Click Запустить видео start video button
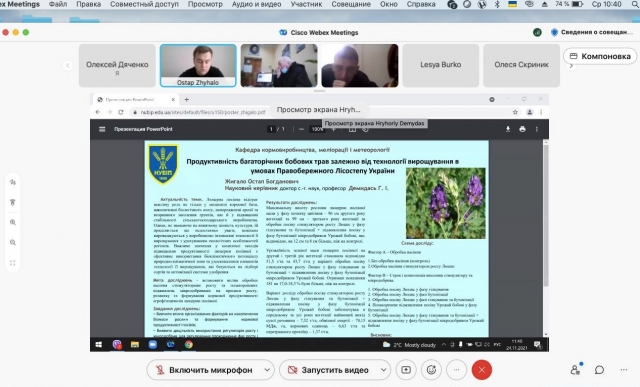The image size is (640, 387). [x=329, y=370]
